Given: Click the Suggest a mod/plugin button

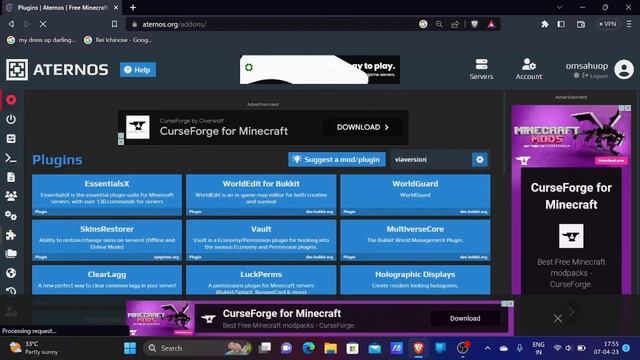Looking at the screenshot, I should 337,160.
